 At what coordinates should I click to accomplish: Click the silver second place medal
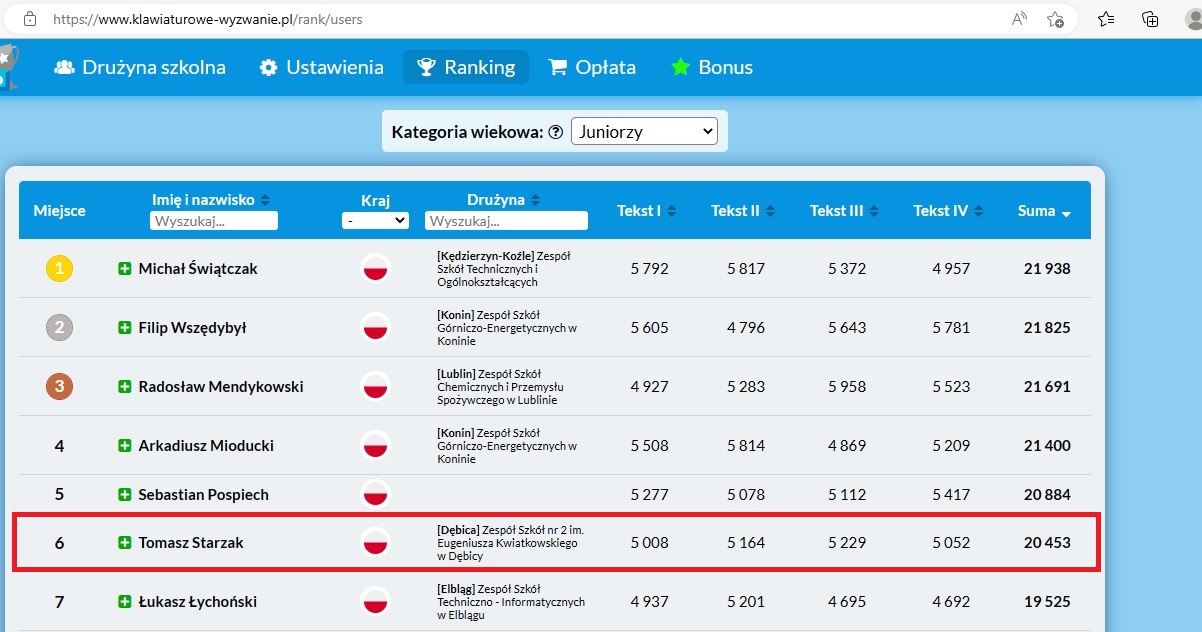(59, 327)
